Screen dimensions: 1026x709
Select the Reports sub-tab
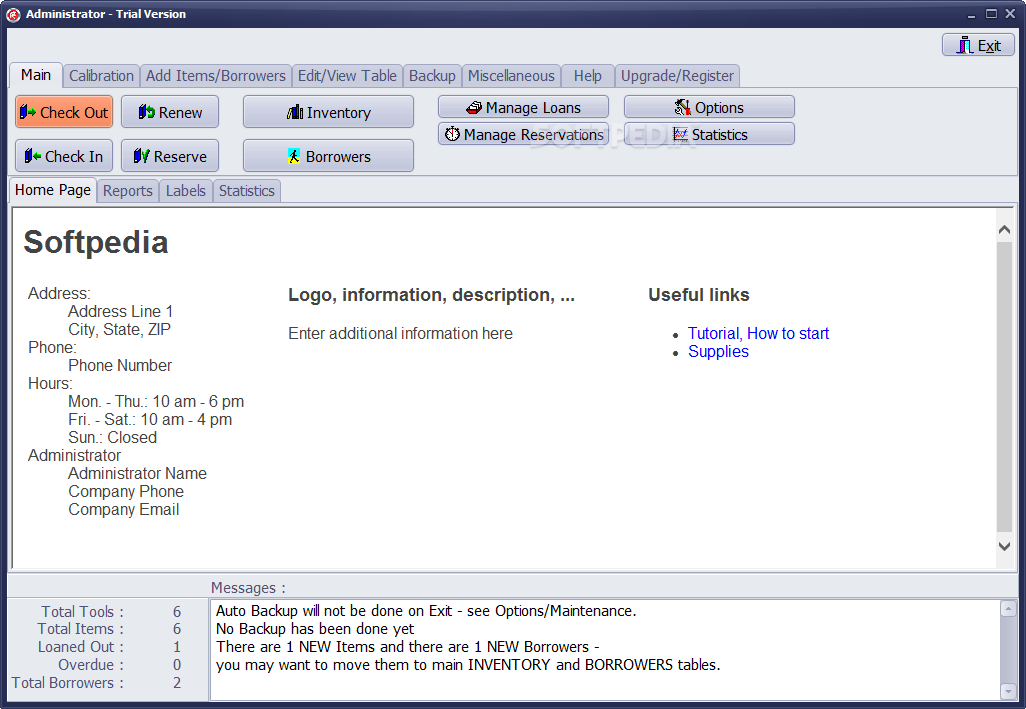[x=128, y=190]
